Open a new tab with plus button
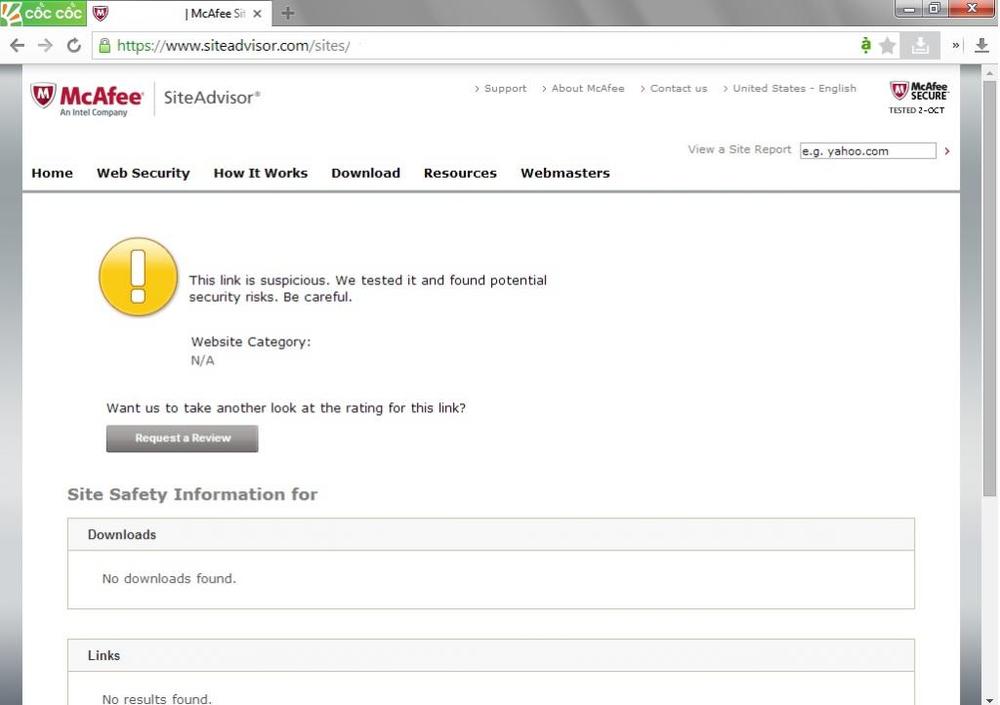The image size is (1000, 705). point(288,13)
